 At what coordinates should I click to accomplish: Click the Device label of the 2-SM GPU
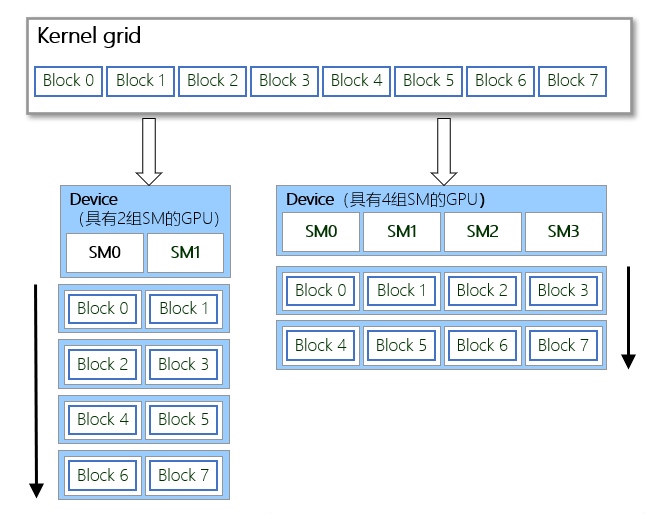(x=93, y=200)
